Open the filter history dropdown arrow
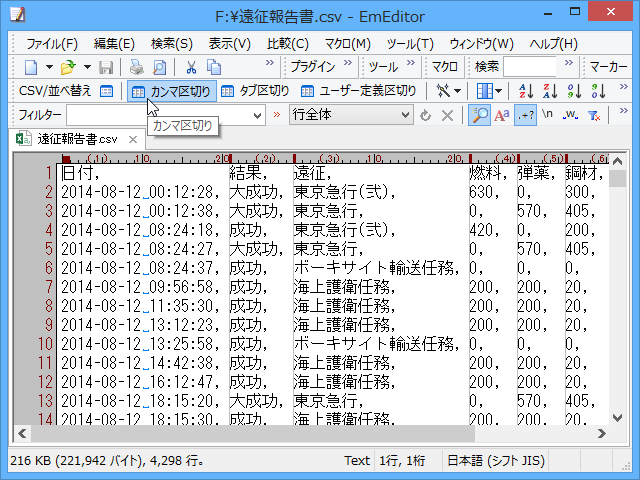The height and width of the screenshot is (480, 640). coord(258,116)
